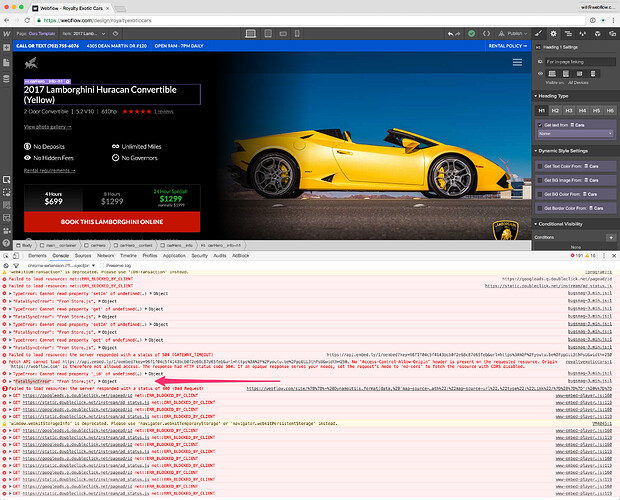Select carHero breadcrumb in element path
This screenshot has width=620, height=500.
(x=95, y=245)
